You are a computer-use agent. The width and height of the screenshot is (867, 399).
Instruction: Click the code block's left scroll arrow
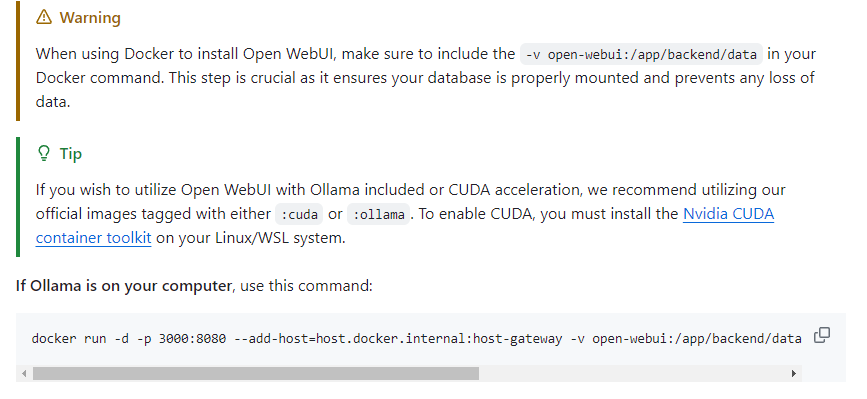click(24, 374)
